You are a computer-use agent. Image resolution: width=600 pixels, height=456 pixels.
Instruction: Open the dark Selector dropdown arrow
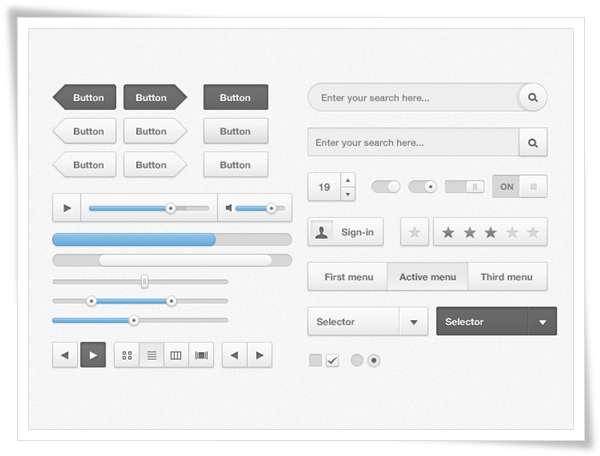(x=543, y=322)
